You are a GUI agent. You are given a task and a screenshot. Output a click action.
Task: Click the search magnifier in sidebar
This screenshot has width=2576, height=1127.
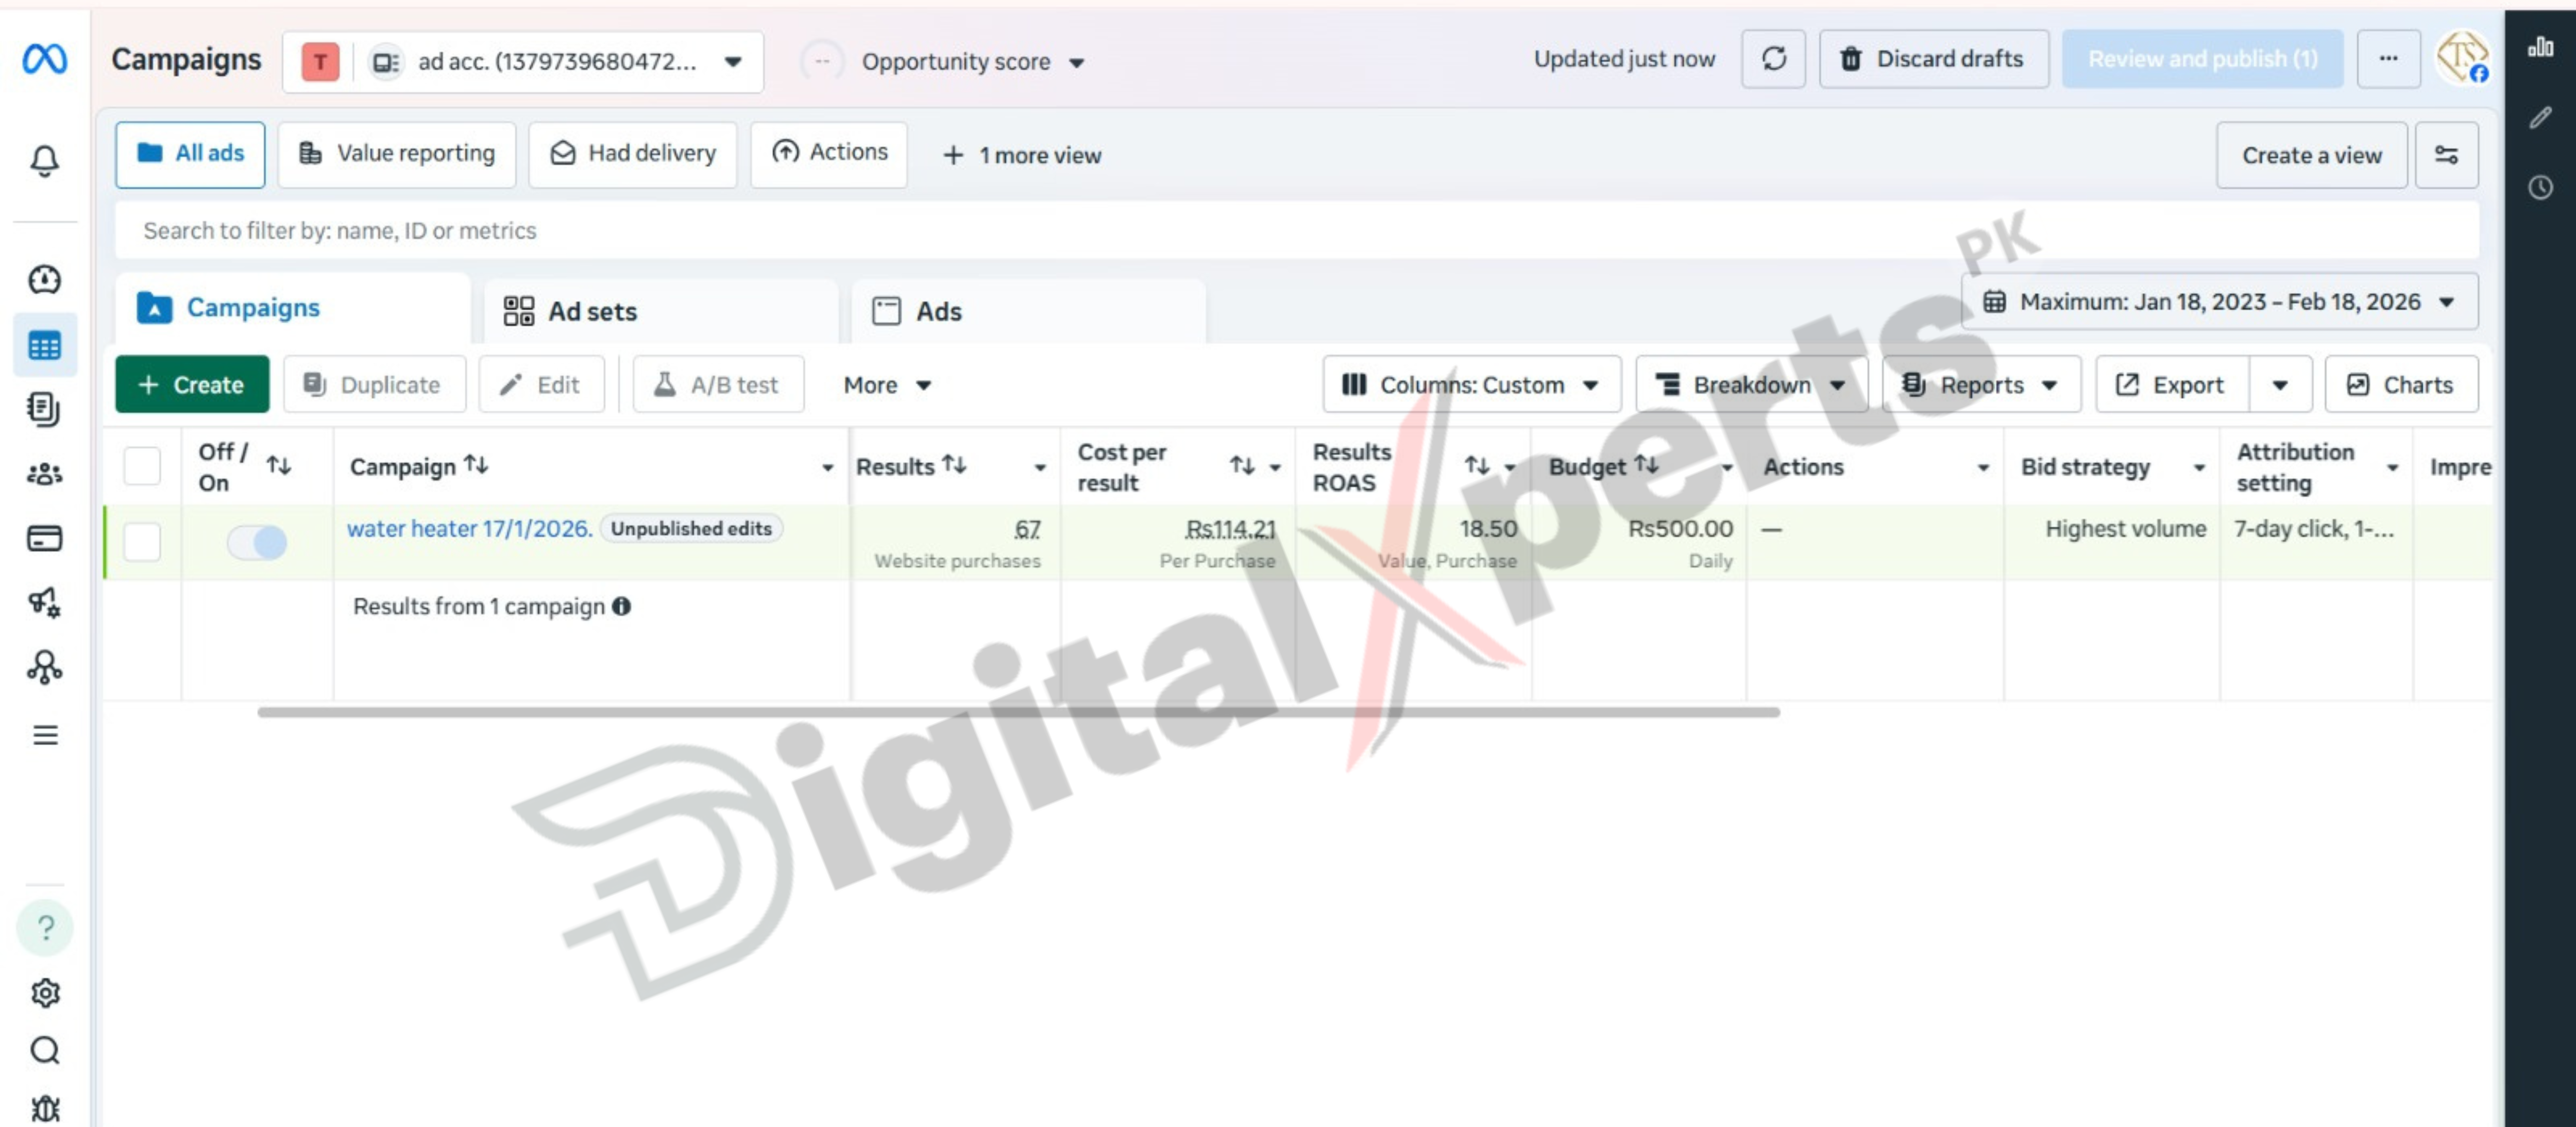45,1050
